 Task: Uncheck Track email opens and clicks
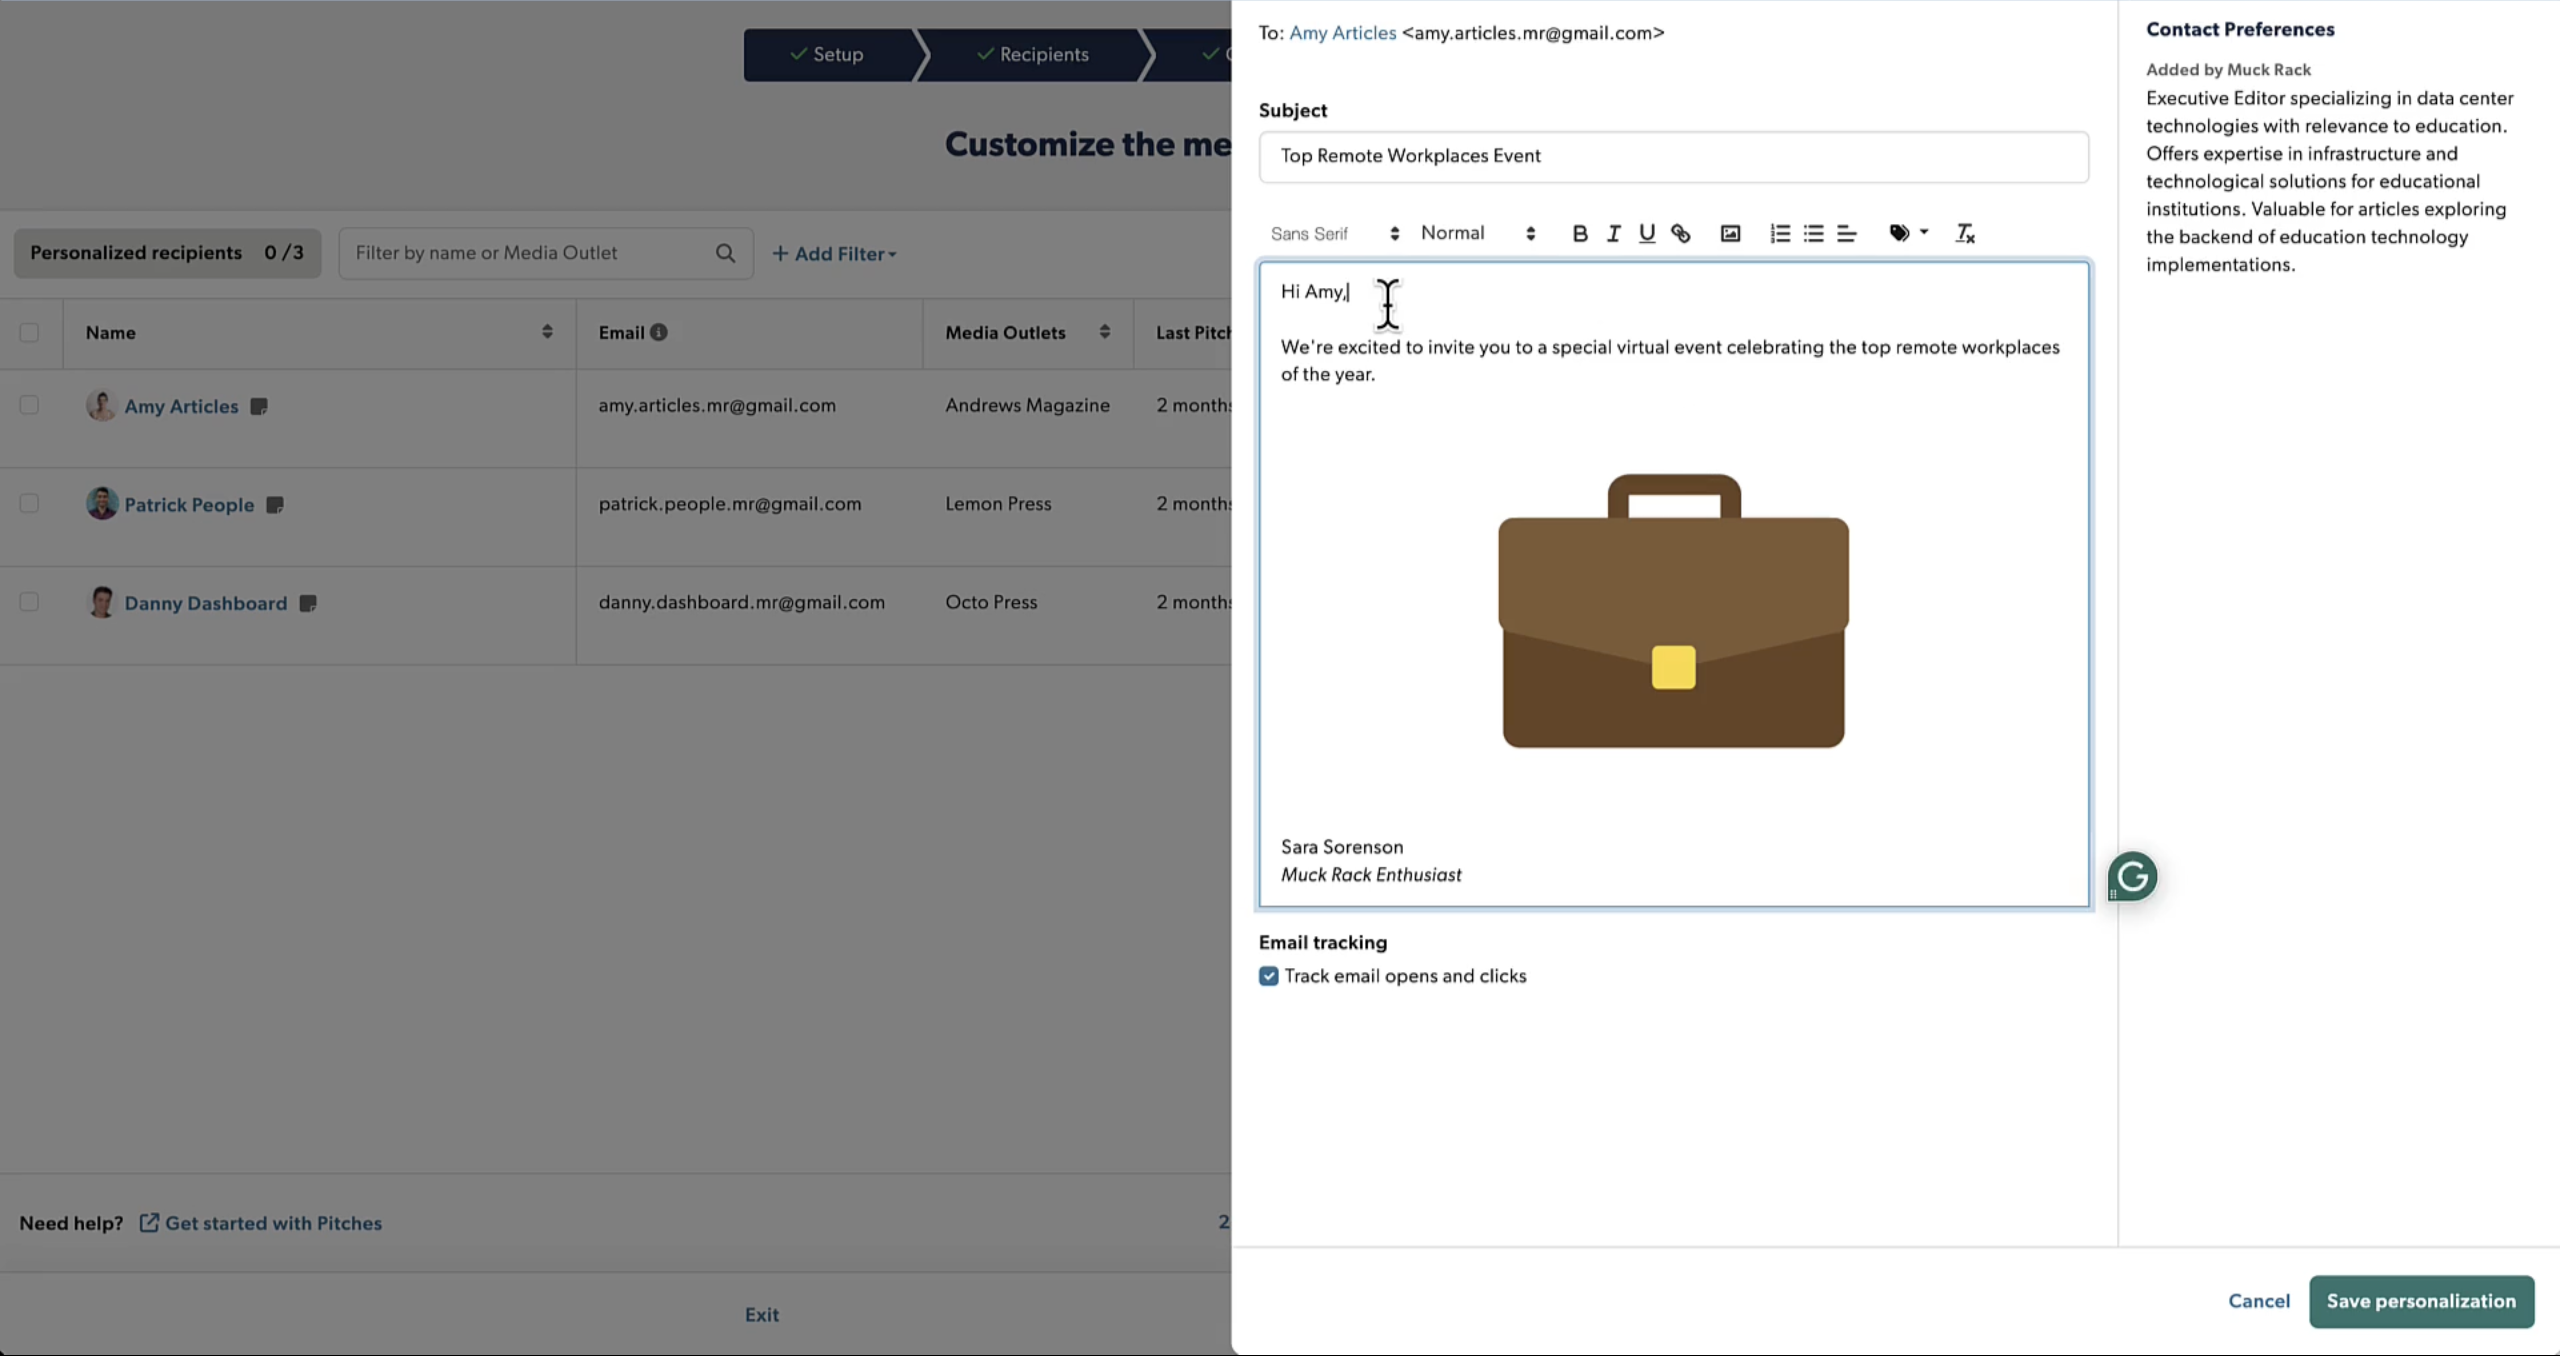(x=1269, y=976)
